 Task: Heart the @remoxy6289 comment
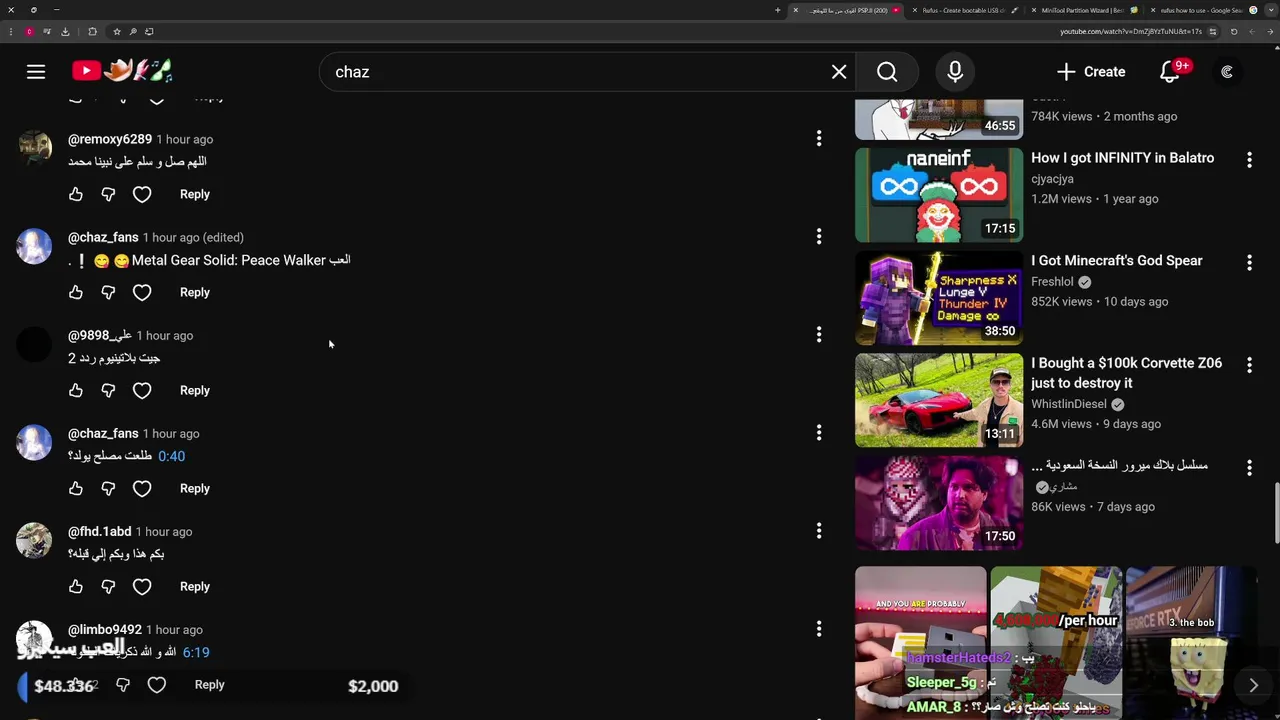click(x=142, y=194)
